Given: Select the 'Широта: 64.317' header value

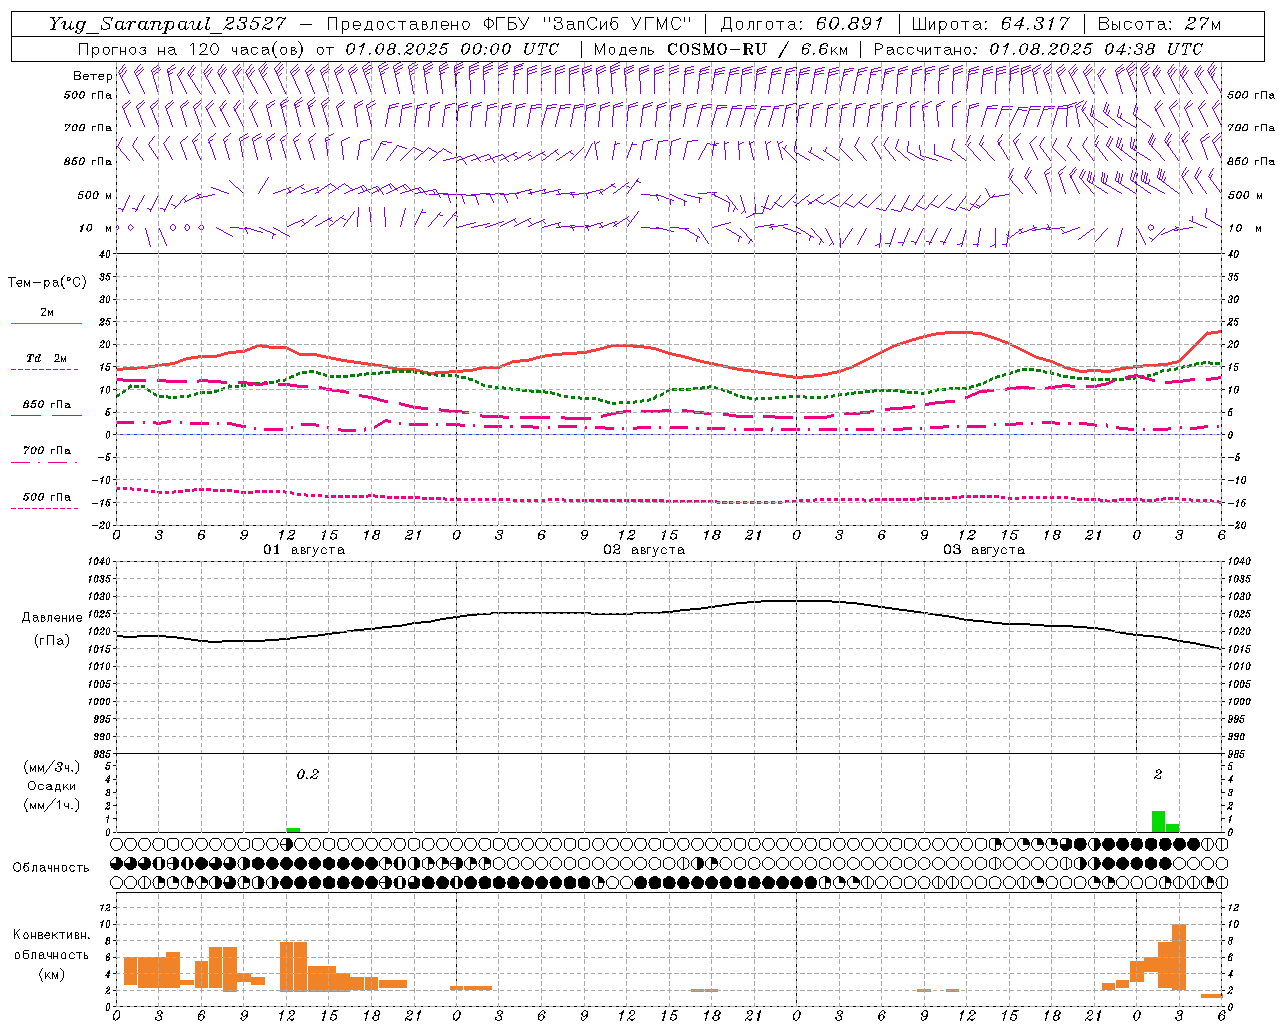Looking at the screenshot, I should click(990, 24).
